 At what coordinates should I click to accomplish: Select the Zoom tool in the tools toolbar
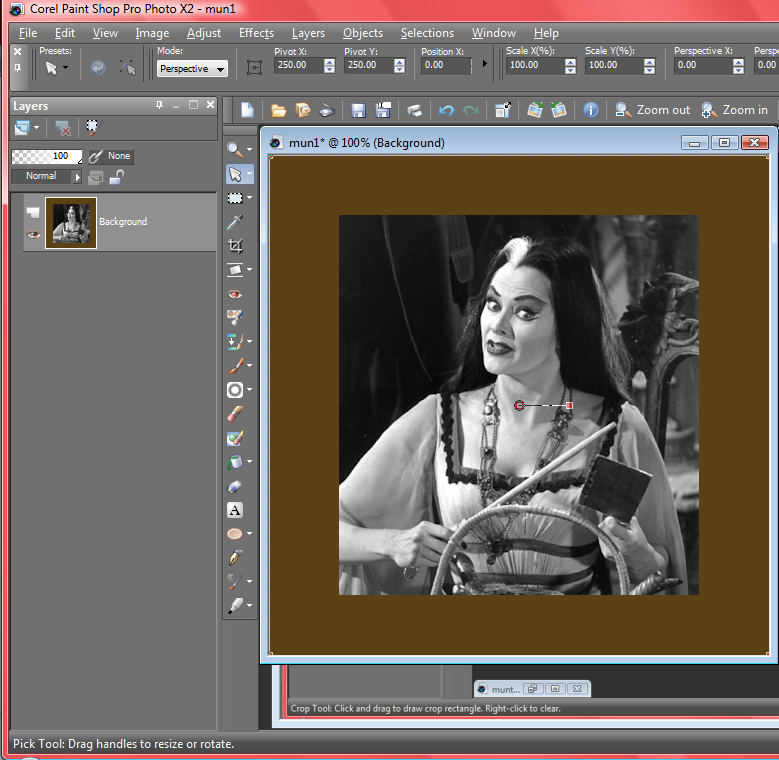point(234,149)
